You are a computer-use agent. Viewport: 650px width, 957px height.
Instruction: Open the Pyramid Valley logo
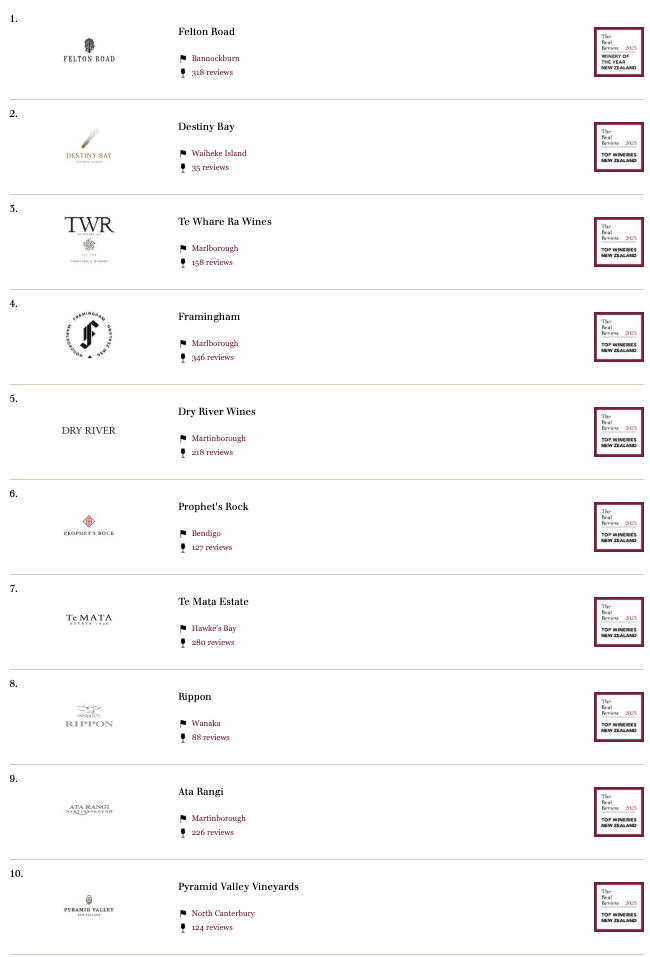(x=89, y=906)
